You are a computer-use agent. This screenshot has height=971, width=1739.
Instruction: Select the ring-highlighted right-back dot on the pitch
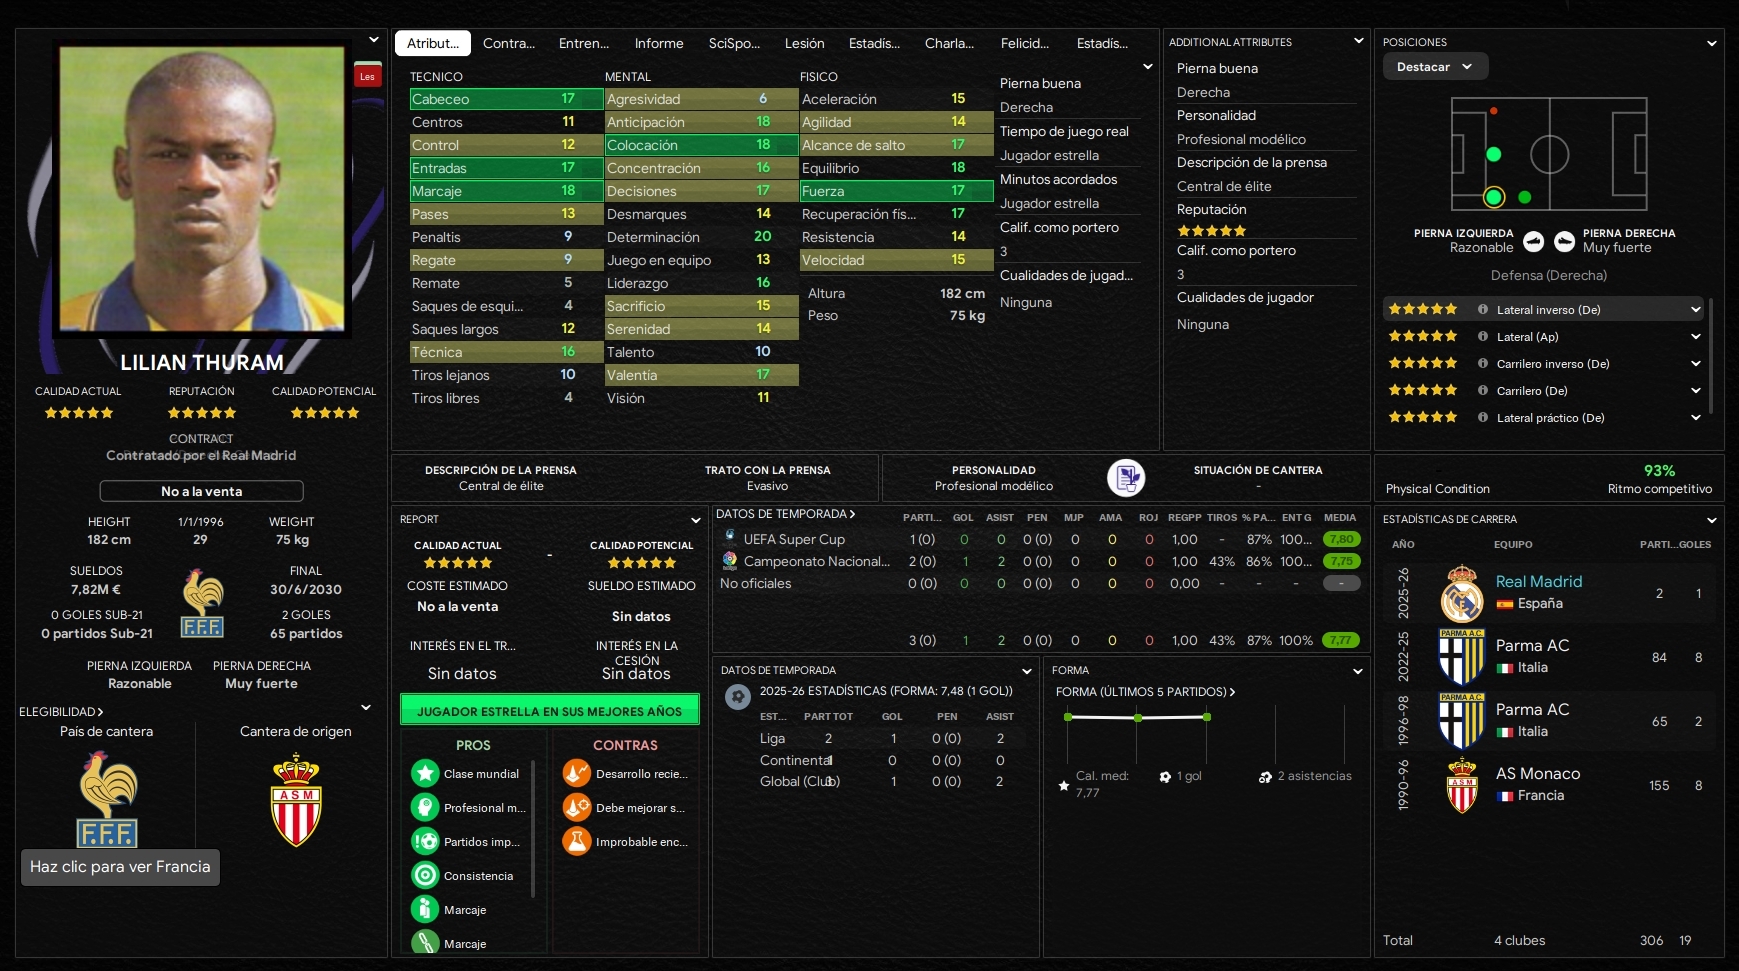coord(1494,197)
